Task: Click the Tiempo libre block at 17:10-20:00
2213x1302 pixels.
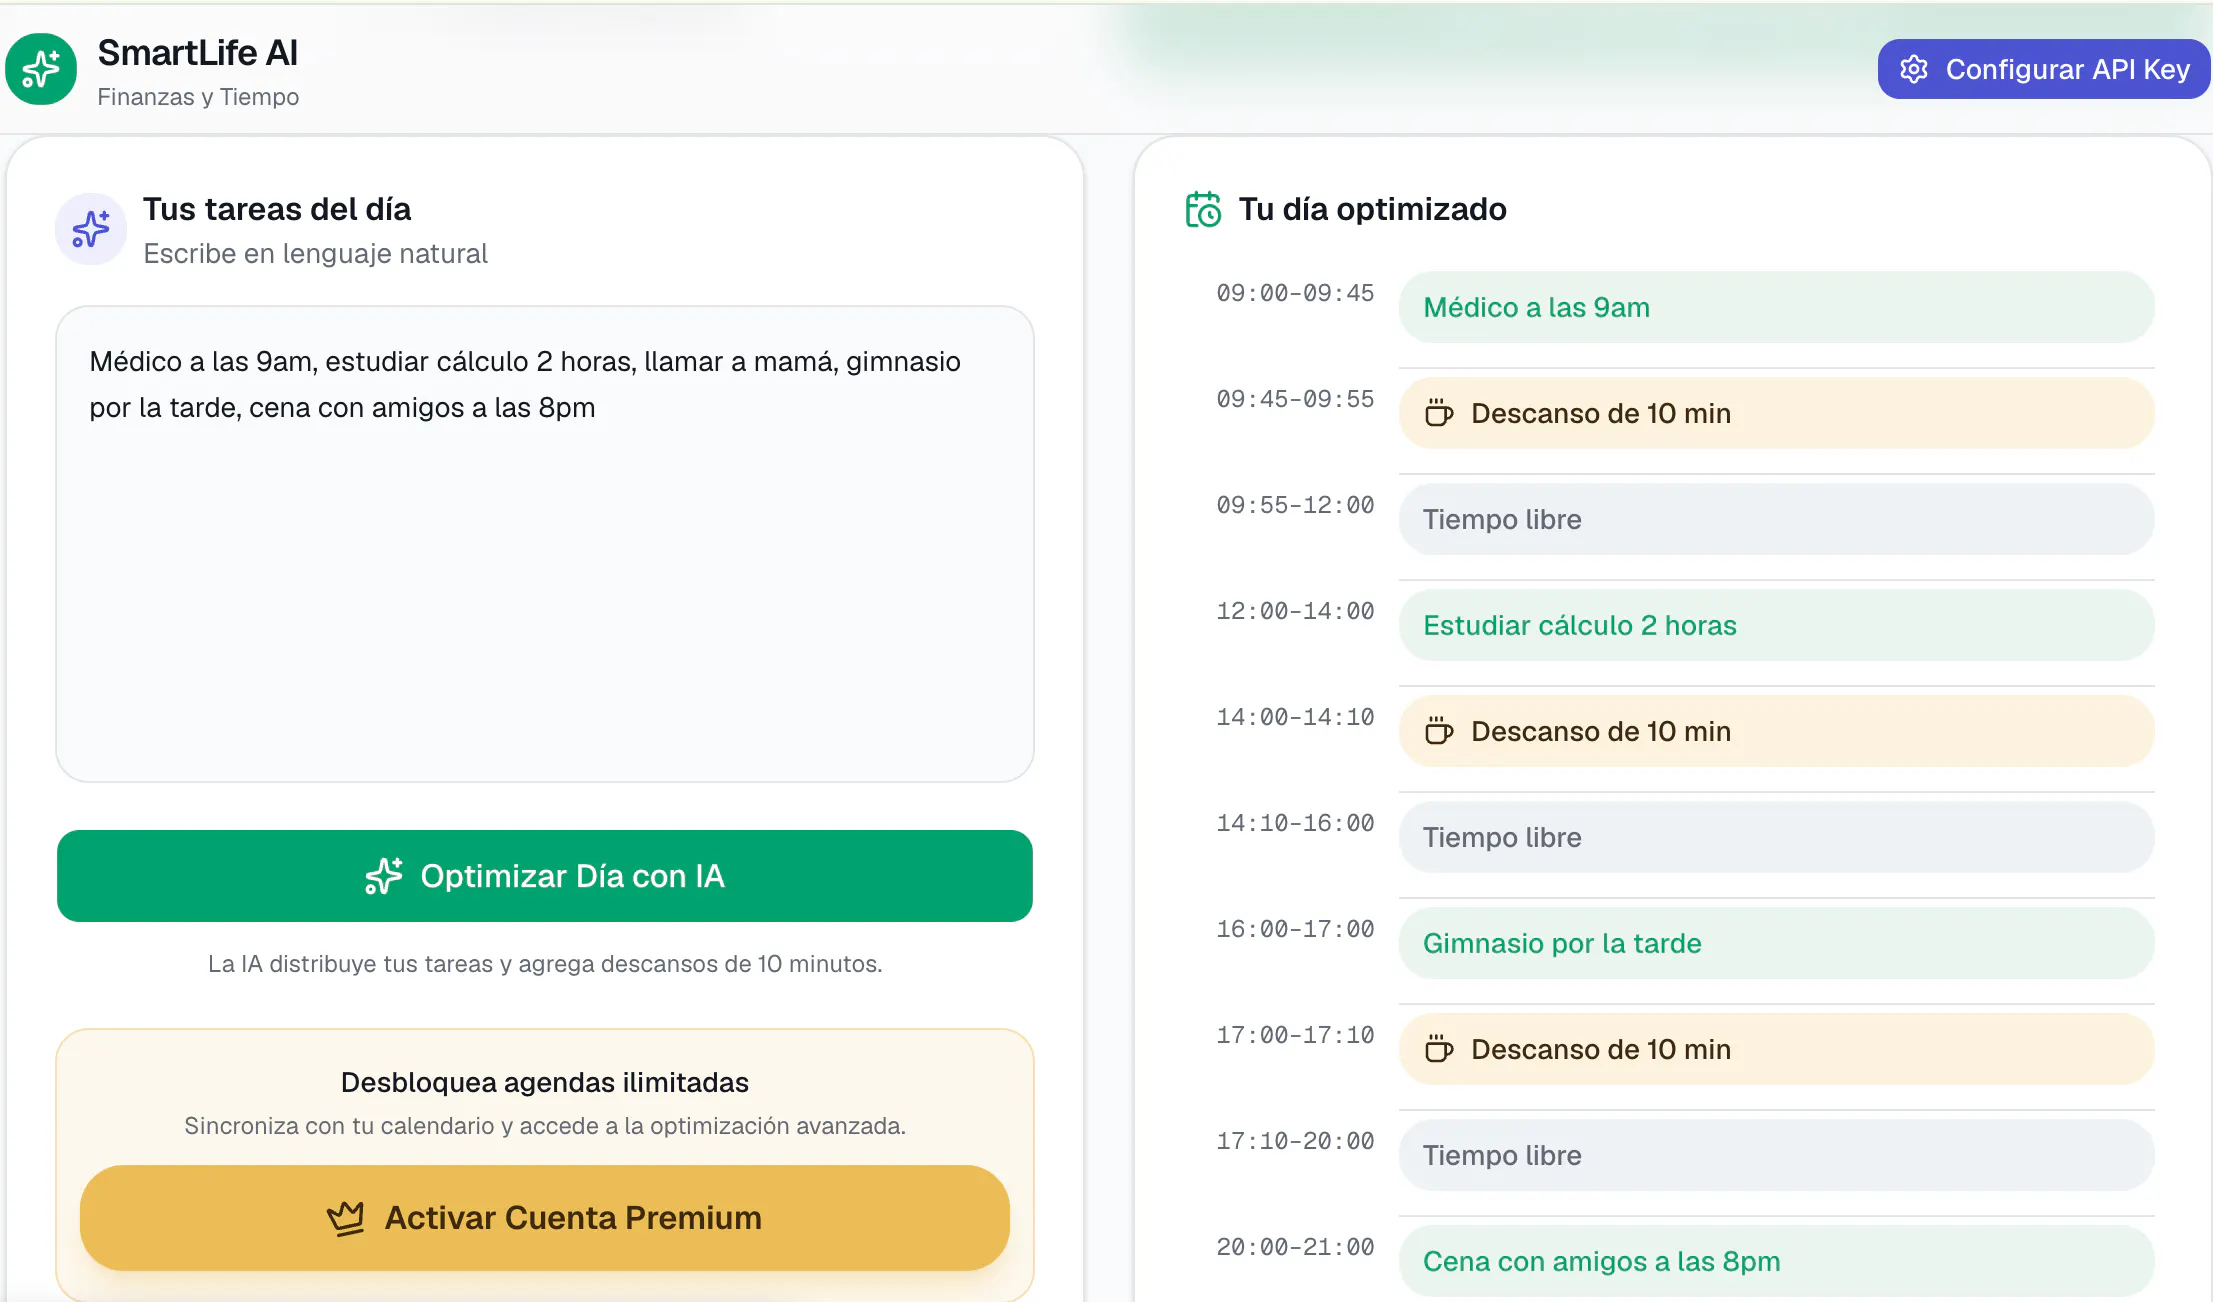Action: (1777, 1155)
